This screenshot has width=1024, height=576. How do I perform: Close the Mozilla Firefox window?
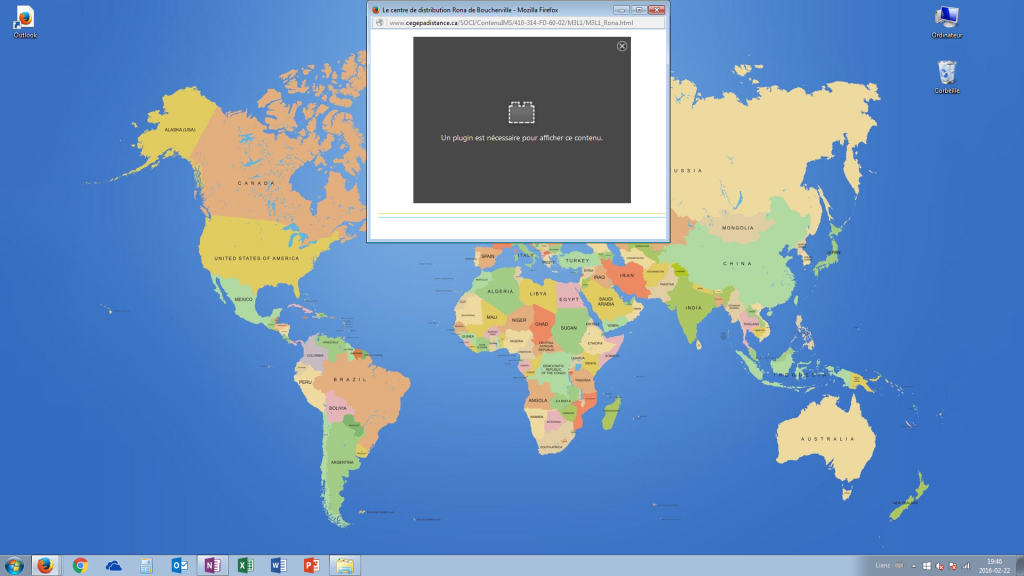[656, 10]
